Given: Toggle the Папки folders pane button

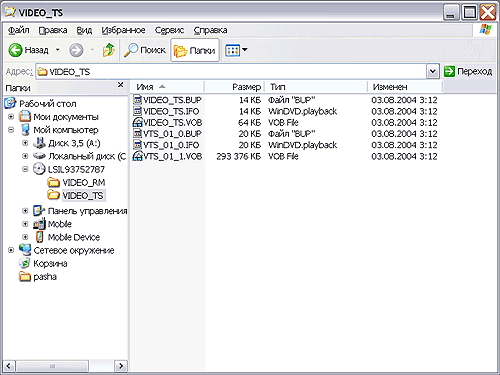Looking at the screenshot, I should point(195,50).
